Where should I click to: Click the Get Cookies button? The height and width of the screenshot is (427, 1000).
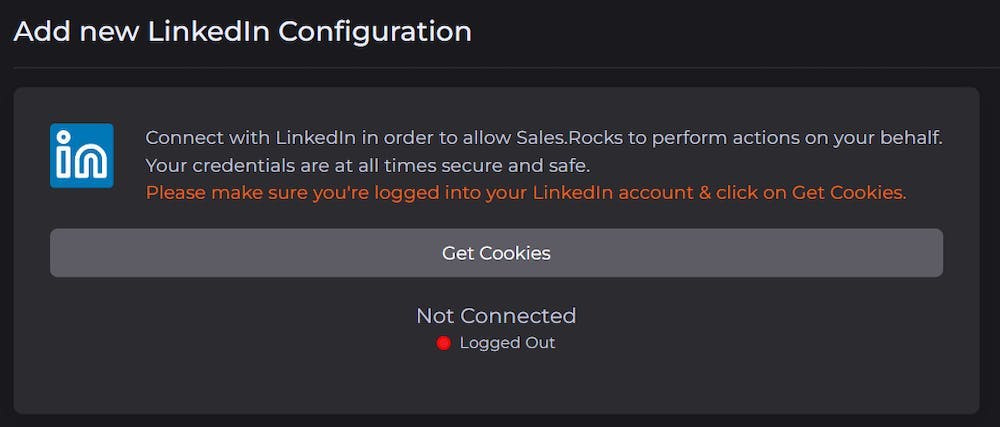pyautogui.click(x=496, y=253)
